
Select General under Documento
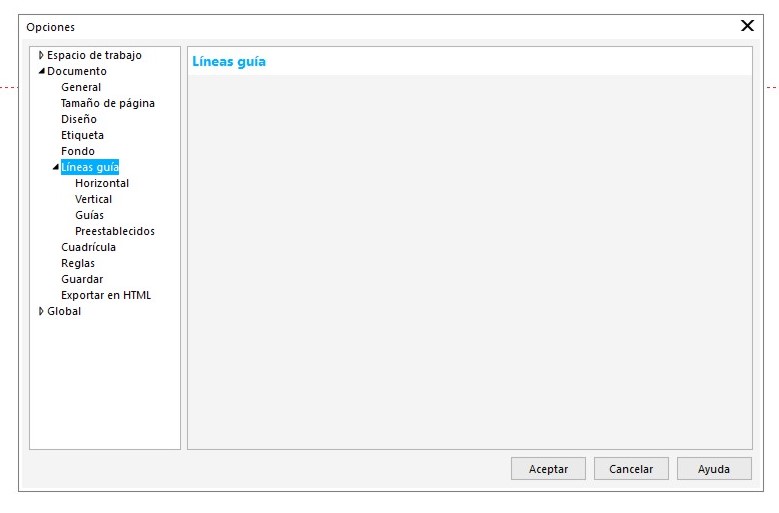point(81,88)
